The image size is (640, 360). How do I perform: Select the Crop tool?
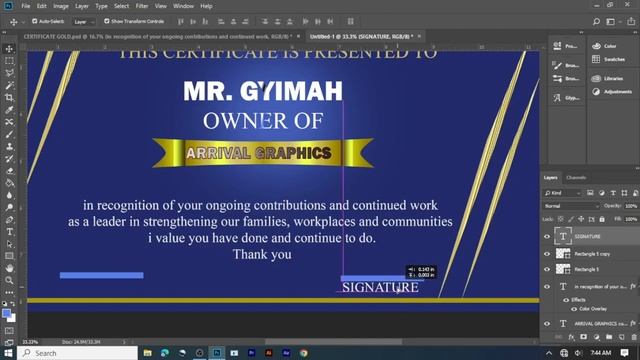[x=9, y=98]
